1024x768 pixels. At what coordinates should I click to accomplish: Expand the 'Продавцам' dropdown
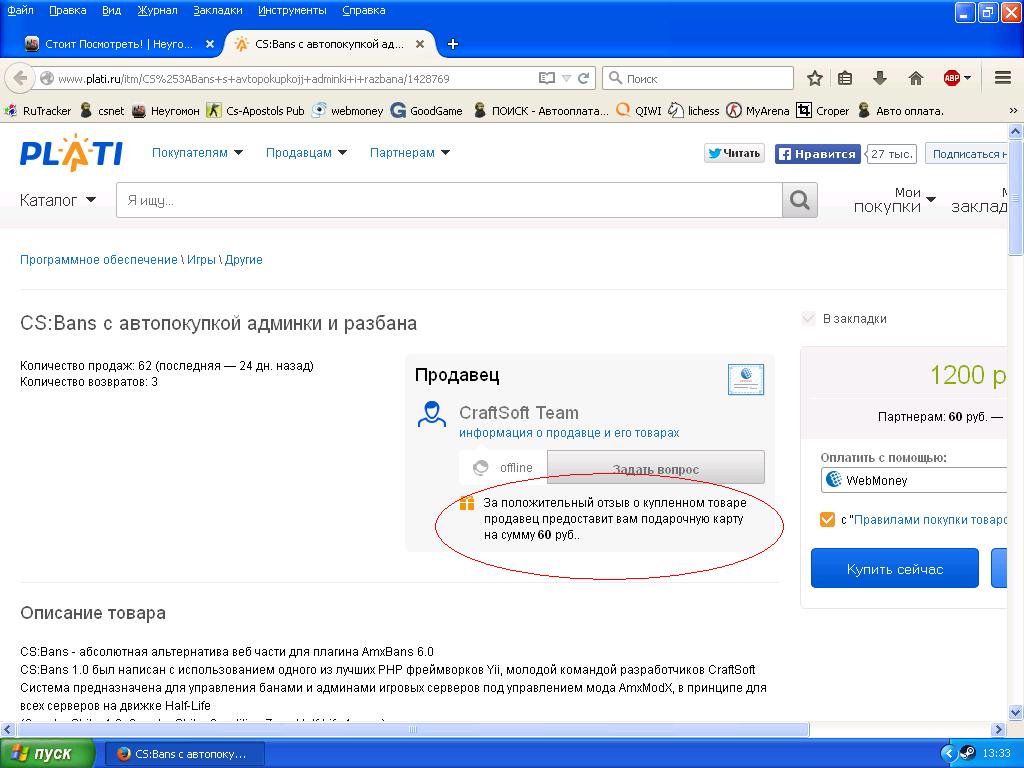306,153
